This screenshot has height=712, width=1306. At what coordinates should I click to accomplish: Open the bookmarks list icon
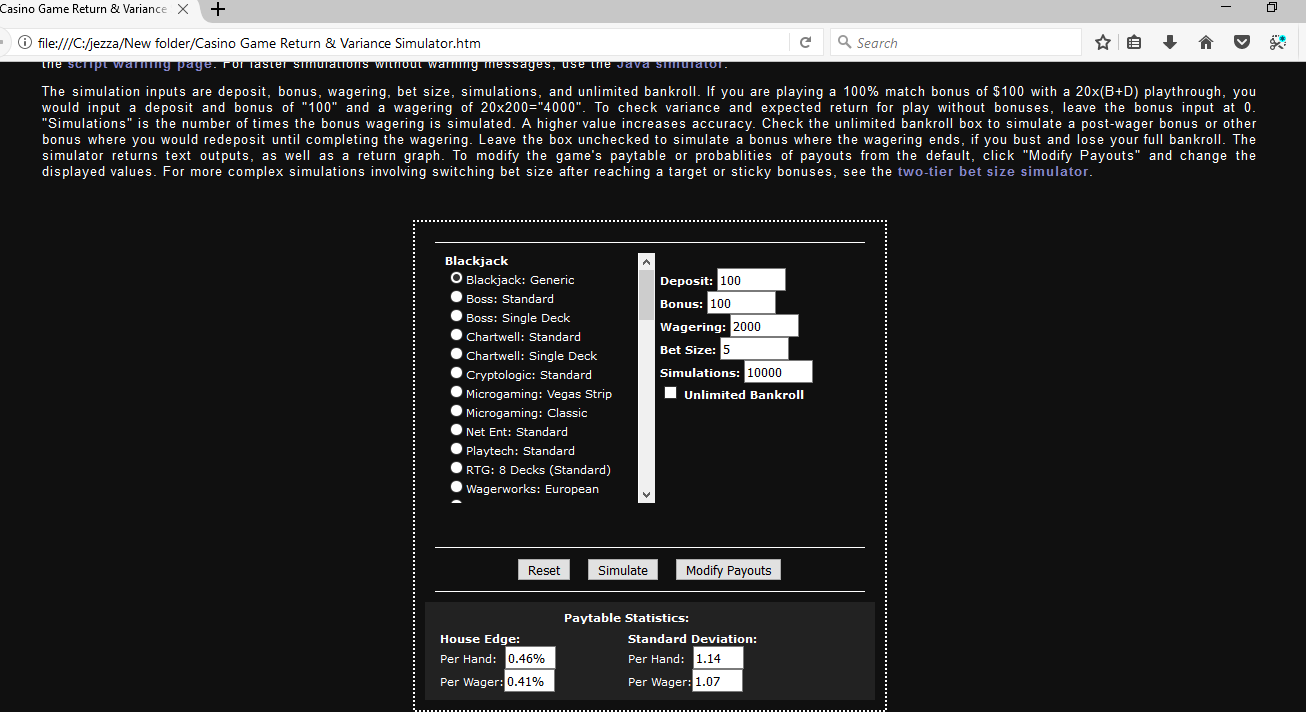pyautogui.click(x=1134, y=43)
